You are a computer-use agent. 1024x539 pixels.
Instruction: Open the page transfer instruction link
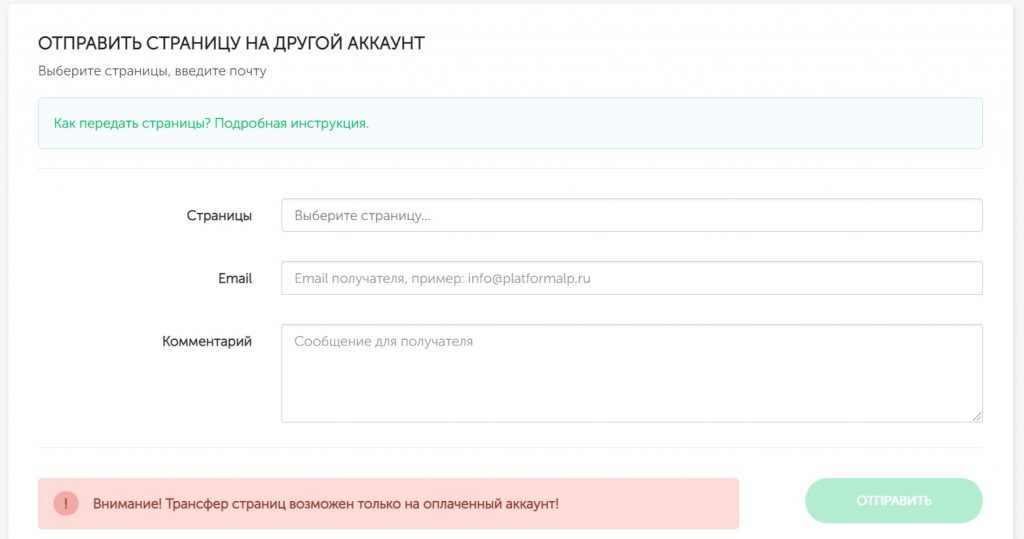(x=211, y=123)
